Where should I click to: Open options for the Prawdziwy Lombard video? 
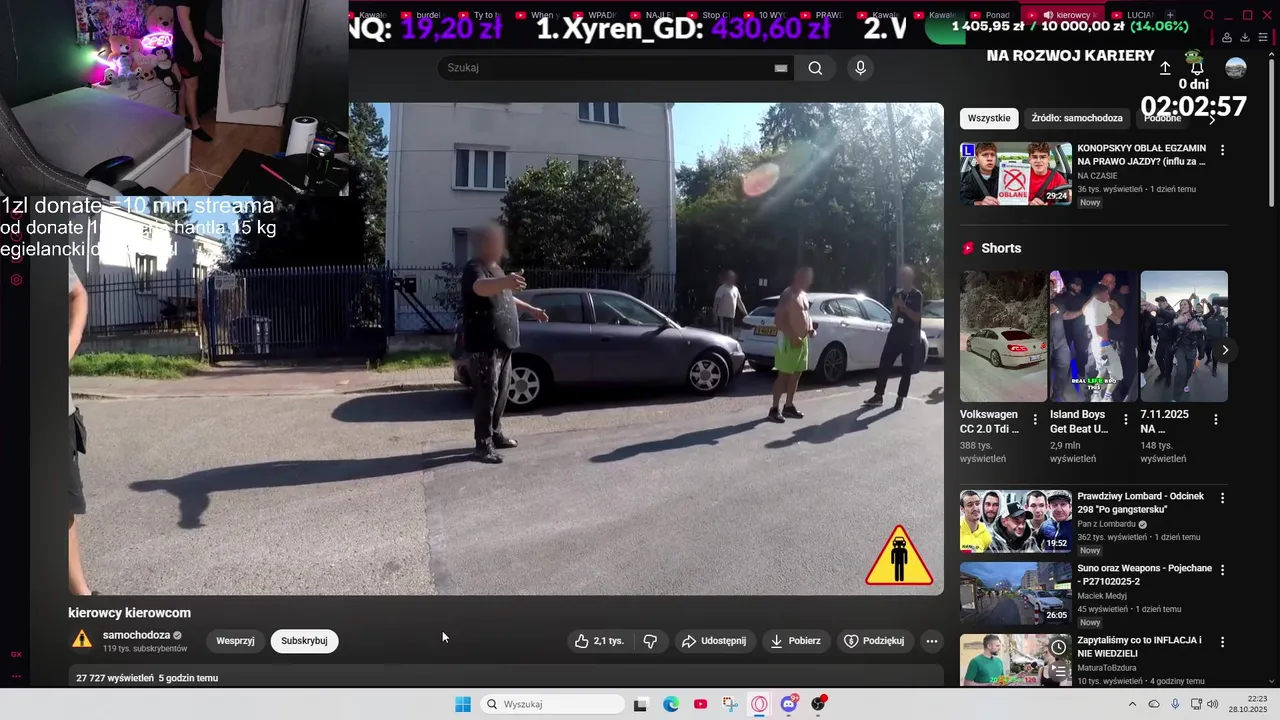click(x=1222, y=498)
